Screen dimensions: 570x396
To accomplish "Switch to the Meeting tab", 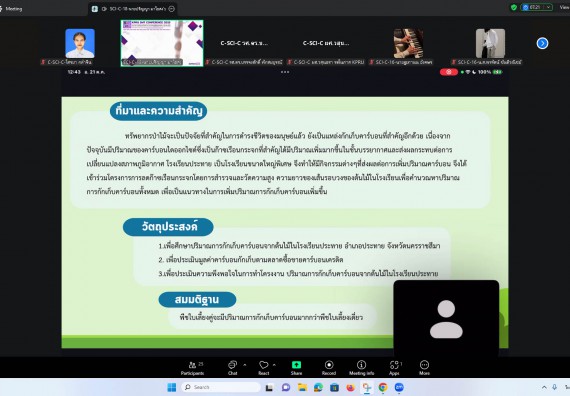I will [x=11, y=9].
